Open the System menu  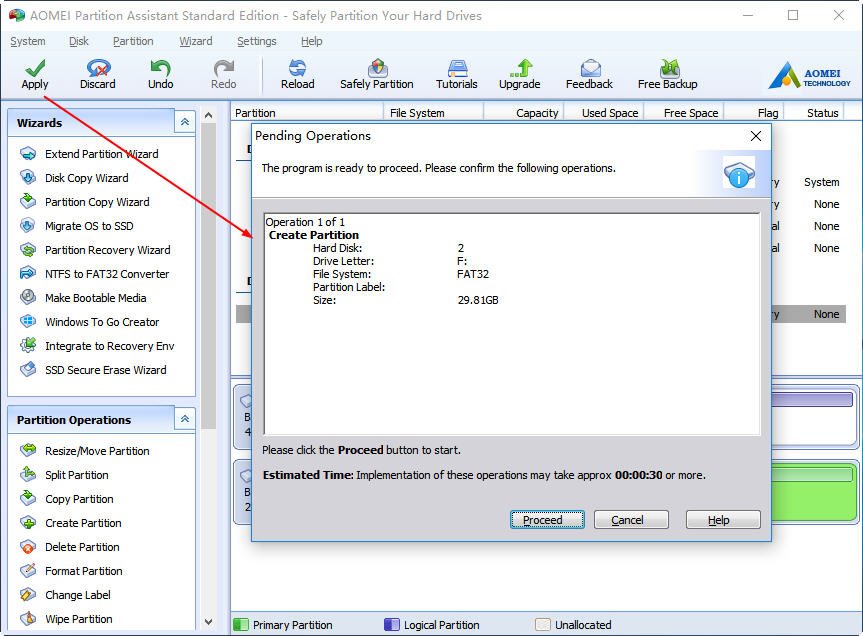(x=28, y=41)
